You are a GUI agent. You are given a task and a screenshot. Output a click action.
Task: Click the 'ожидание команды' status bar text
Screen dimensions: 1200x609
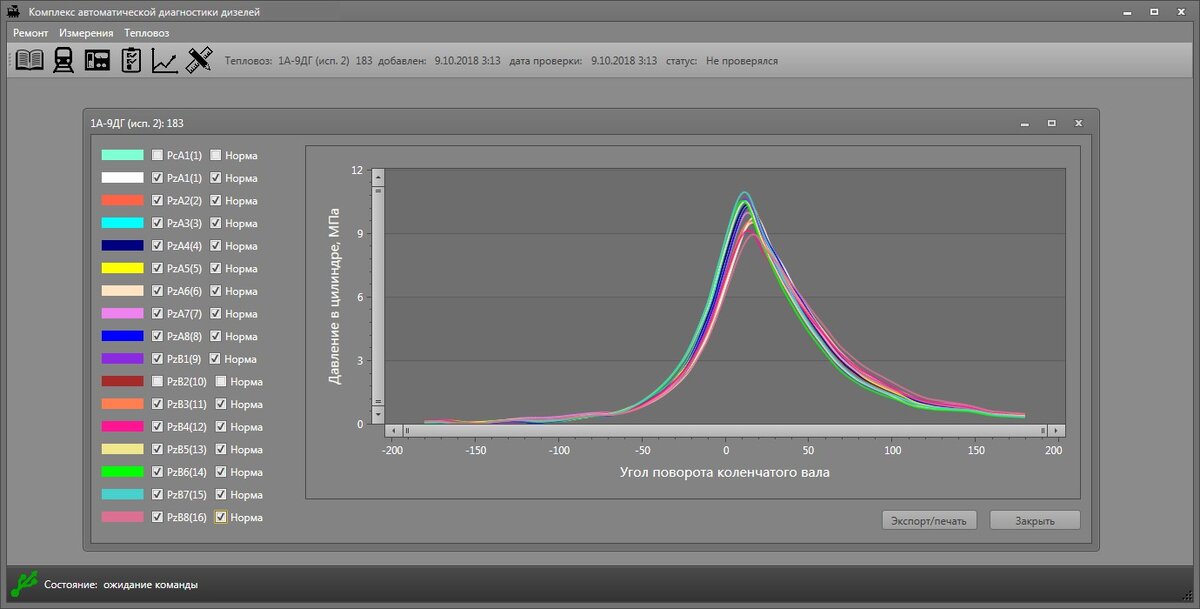tap(150, 584)
